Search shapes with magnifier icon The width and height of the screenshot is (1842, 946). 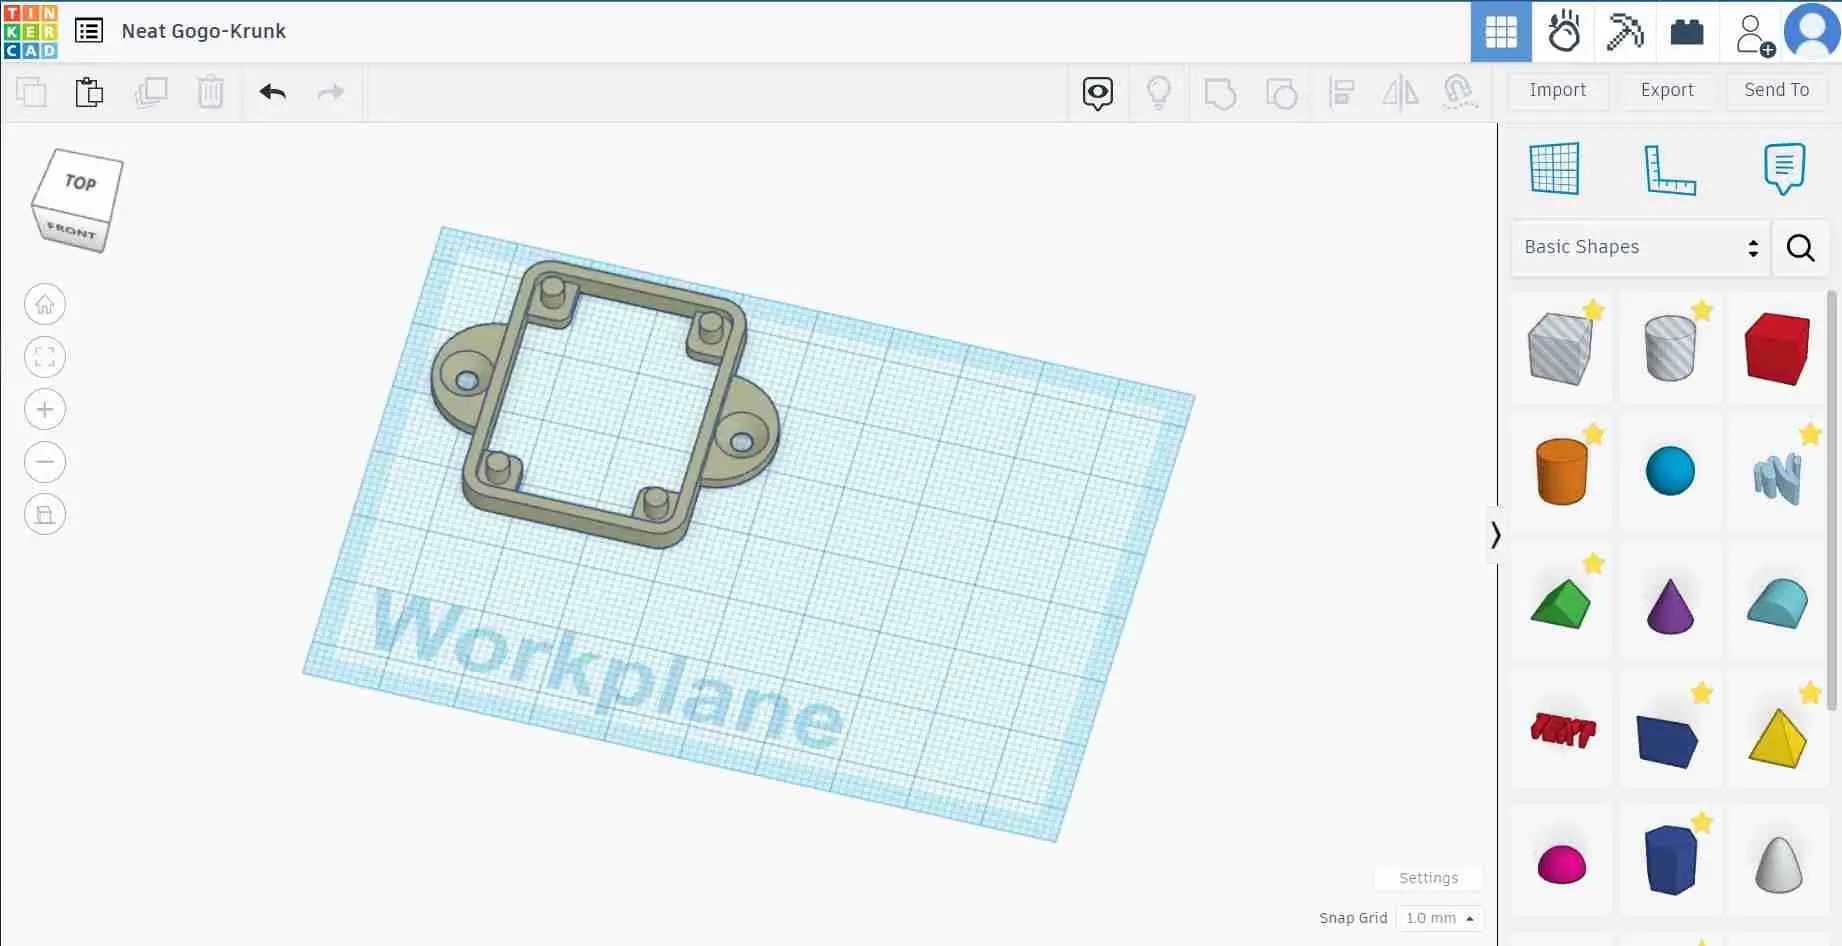(1800, 248)
